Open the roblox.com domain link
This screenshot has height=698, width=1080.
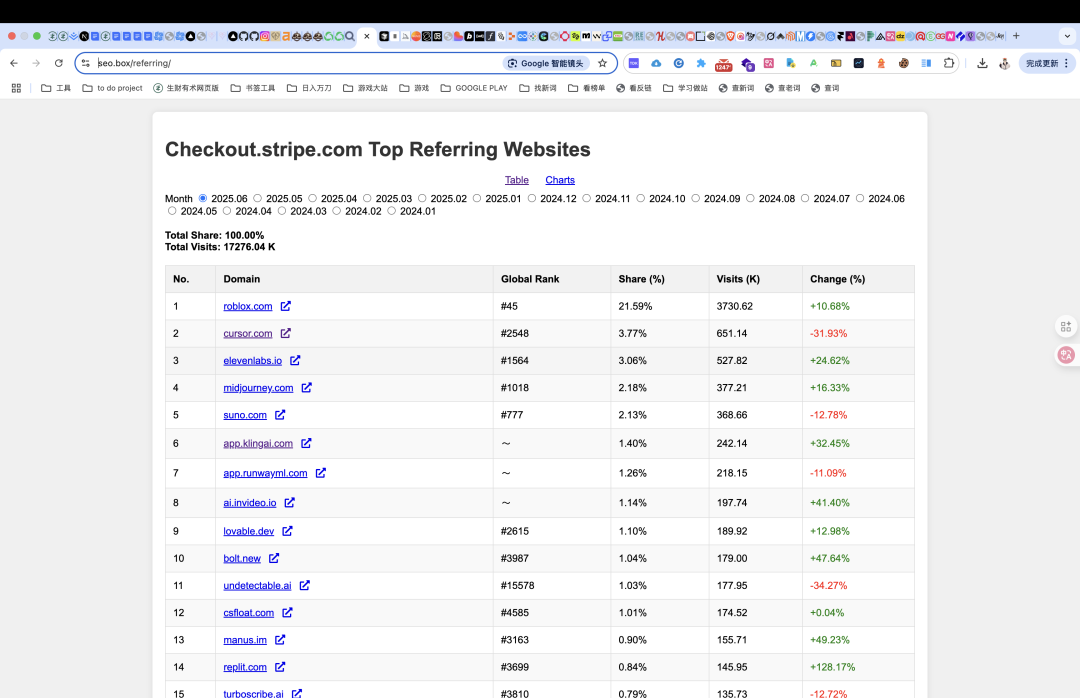click(x=247, y=306)
